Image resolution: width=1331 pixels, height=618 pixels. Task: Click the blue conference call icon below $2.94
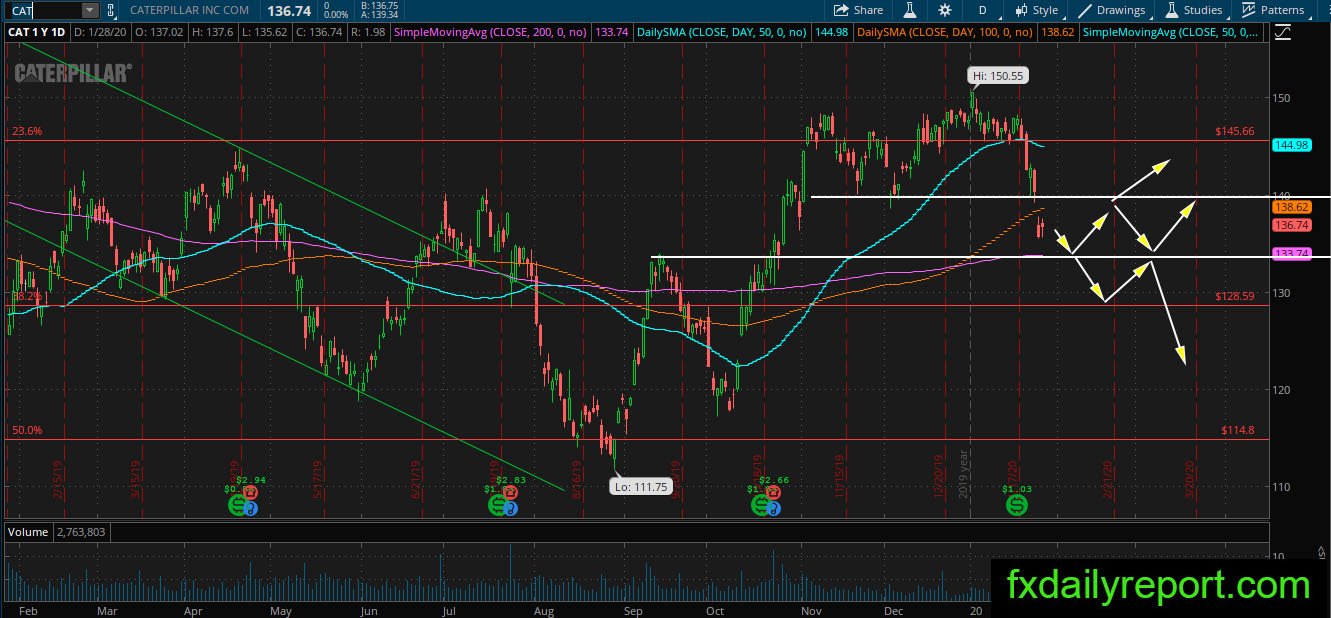(x=252, y=510)
